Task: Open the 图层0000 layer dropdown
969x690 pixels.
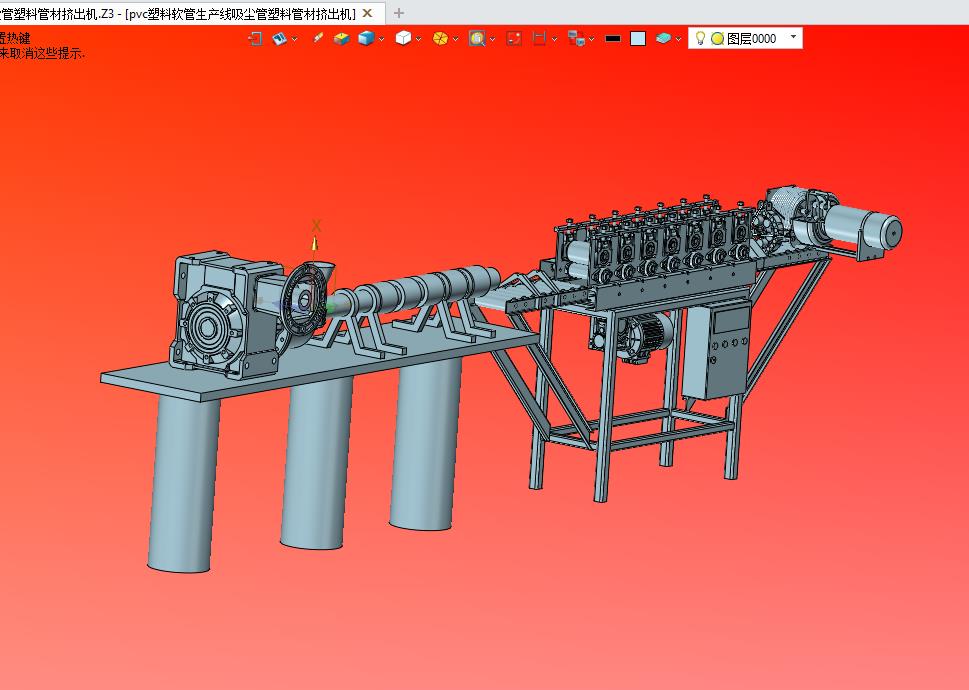Action: point(793,38)
